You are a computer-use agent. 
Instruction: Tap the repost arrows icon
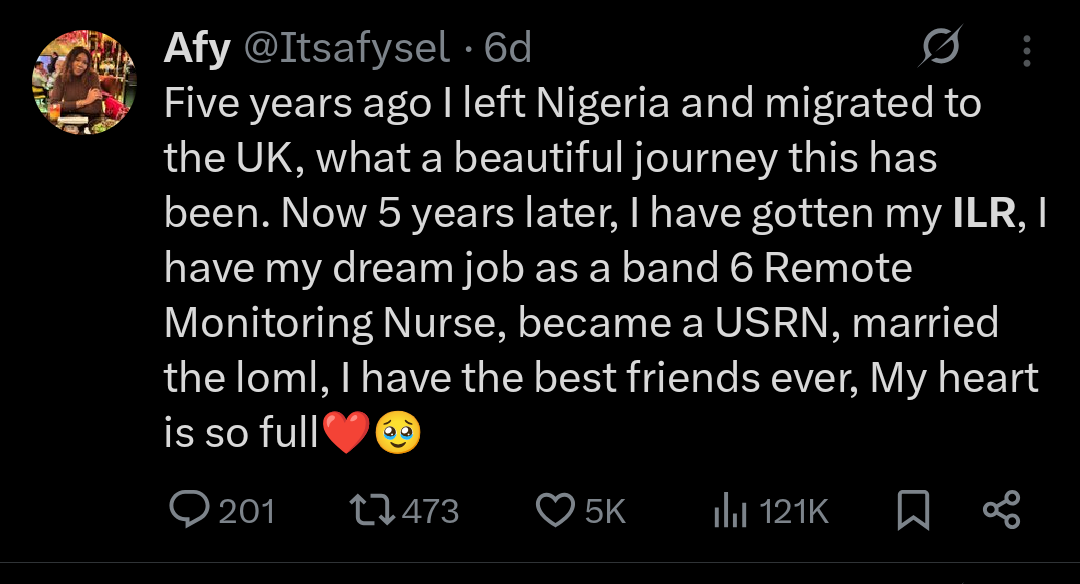[x=375, y=511]
